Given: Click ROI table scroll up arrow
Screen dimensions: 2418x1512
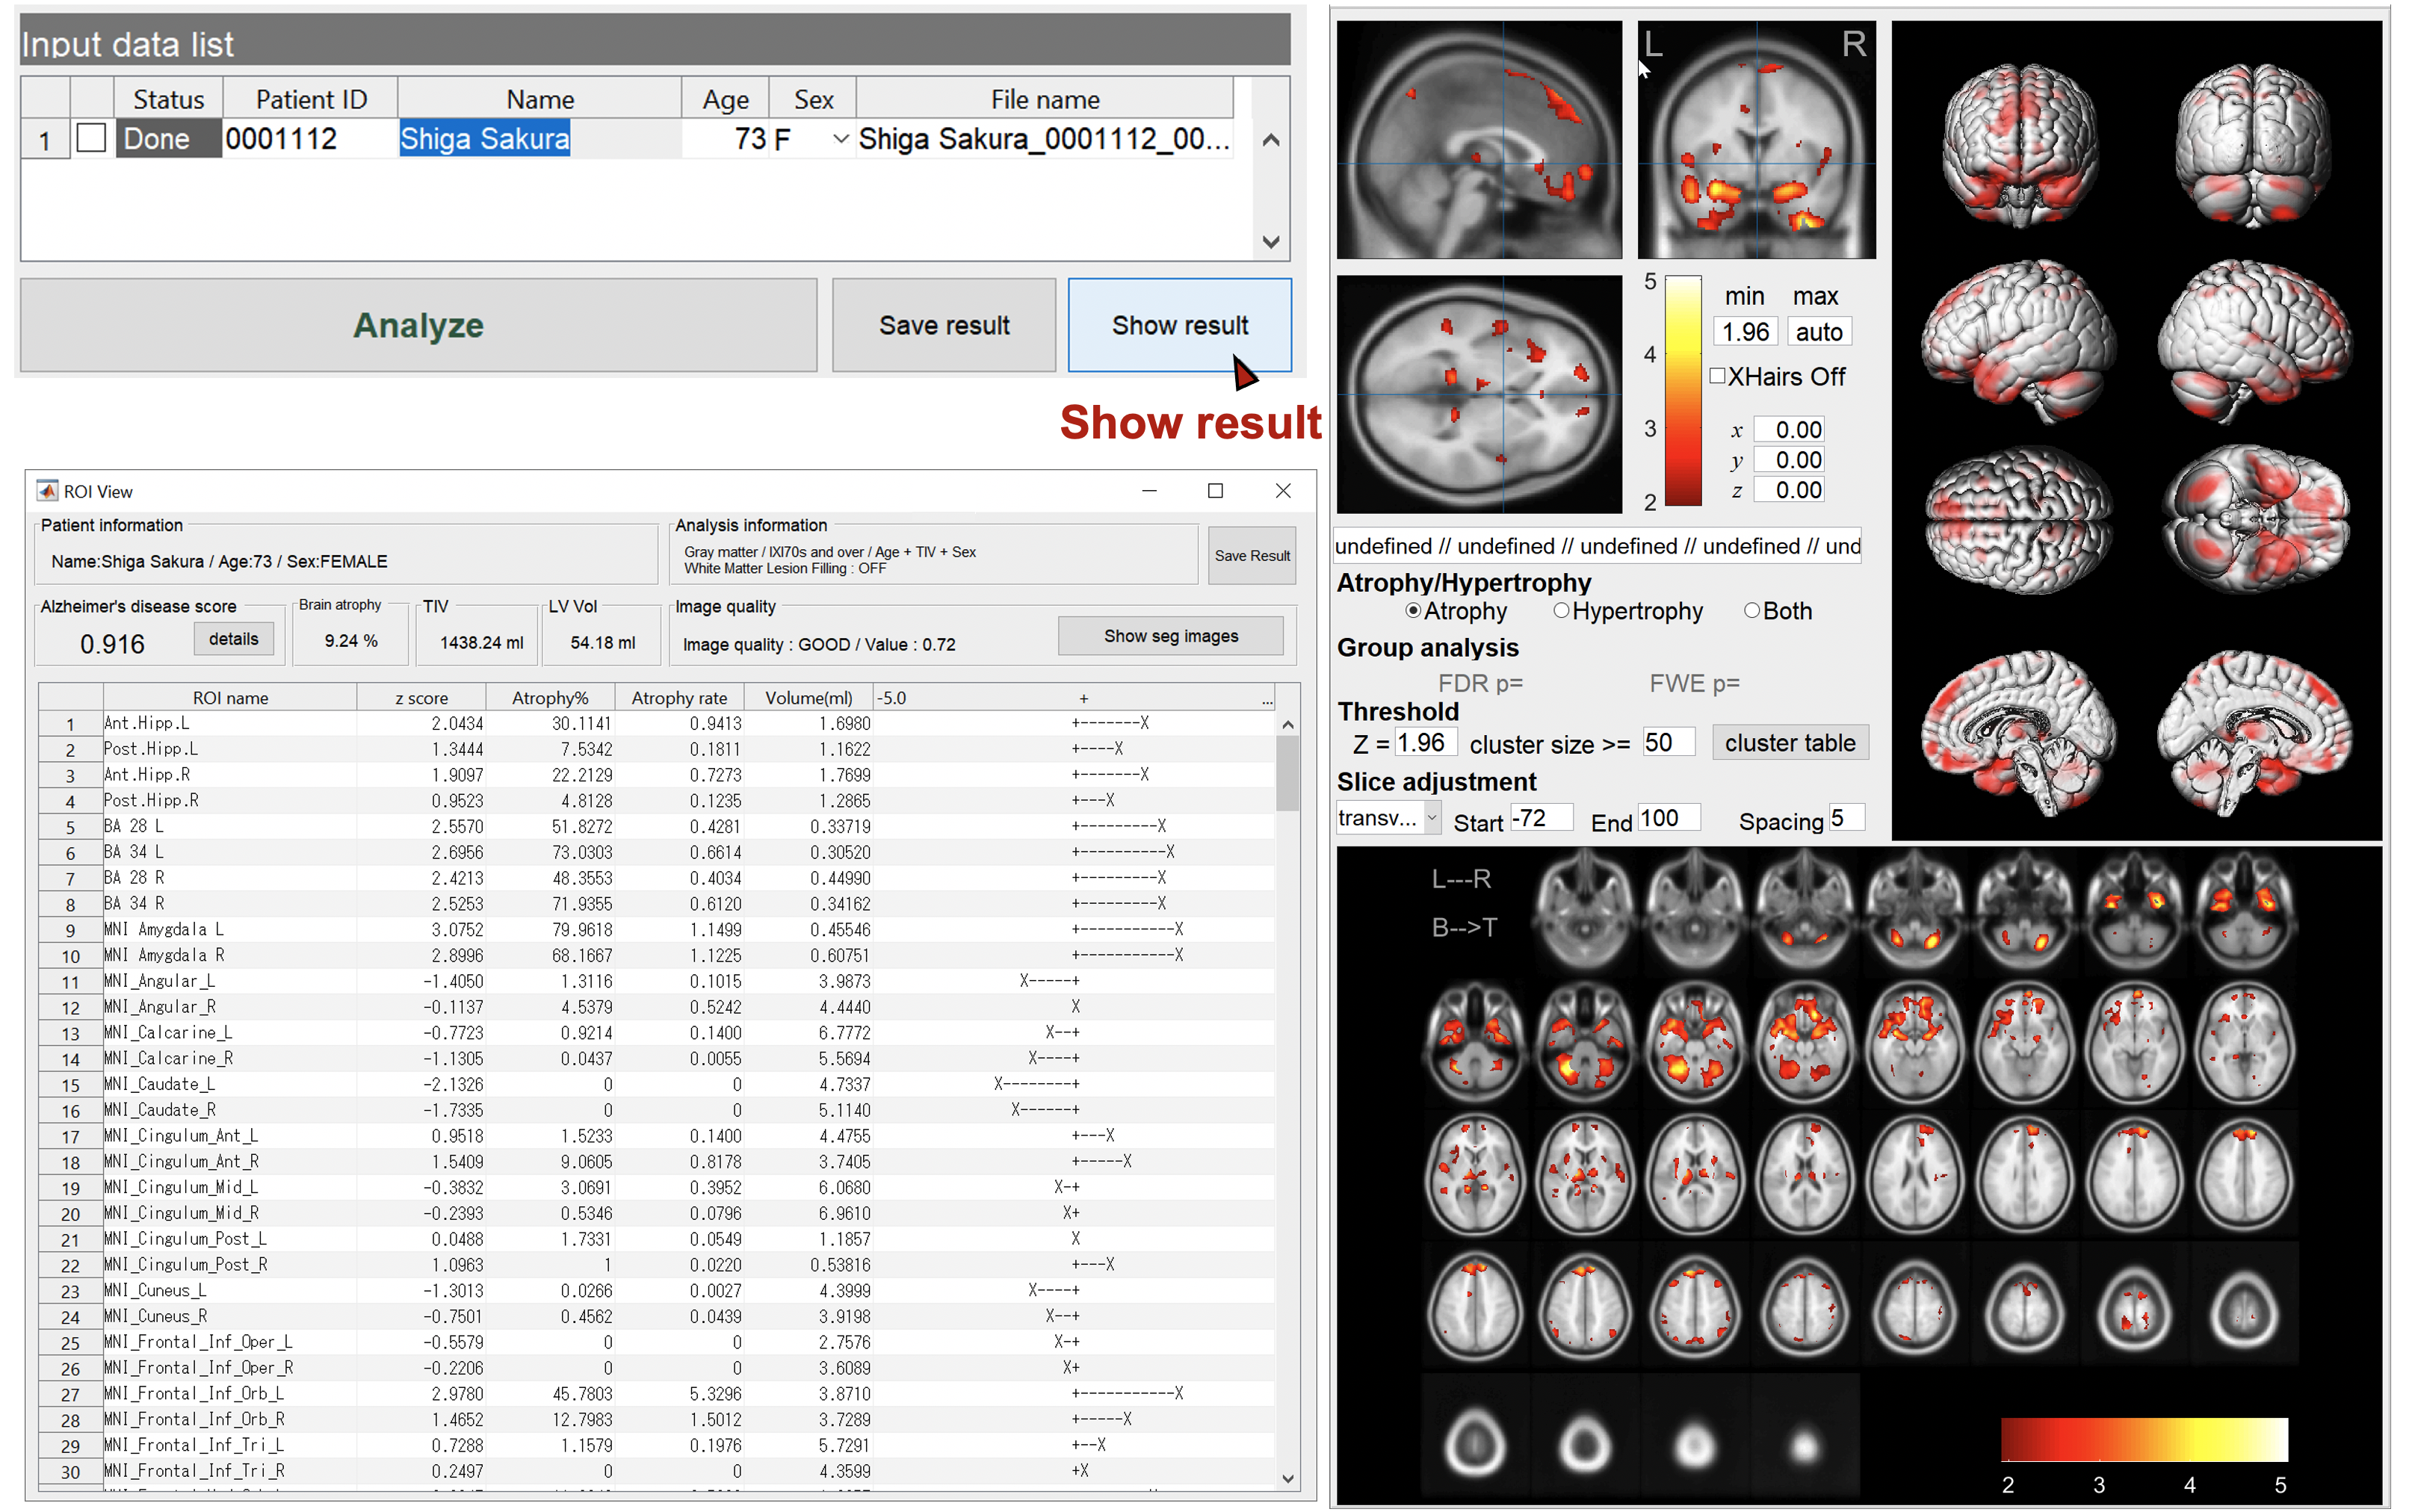Looking at the screenshot, I should click(1287, 724).
